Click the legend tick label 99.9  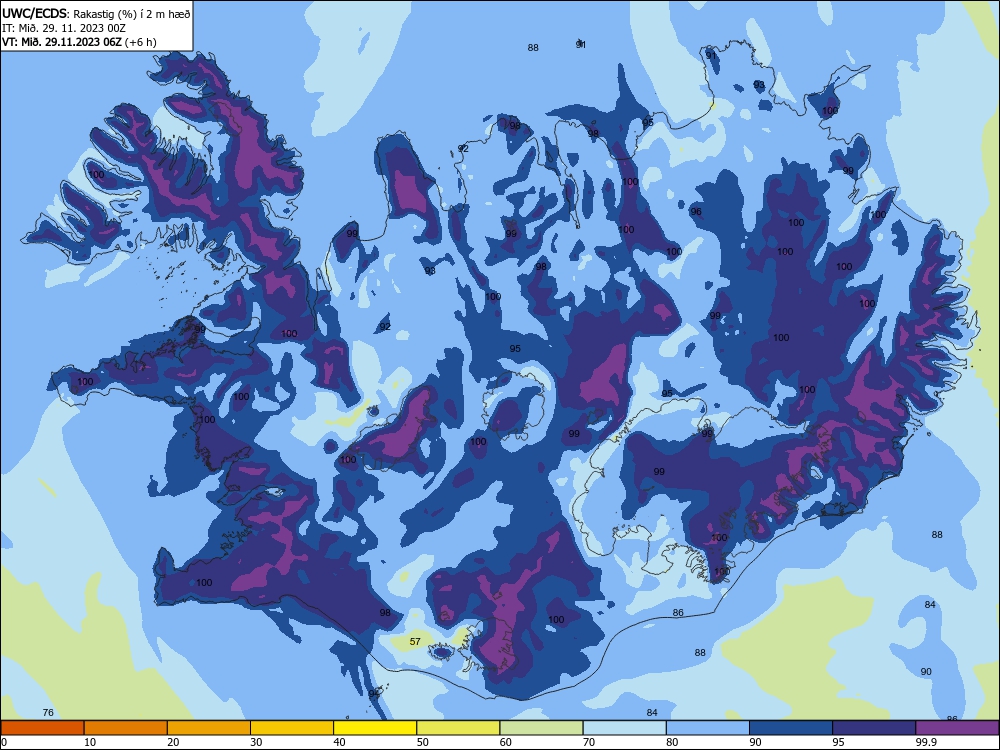(925, 742)
